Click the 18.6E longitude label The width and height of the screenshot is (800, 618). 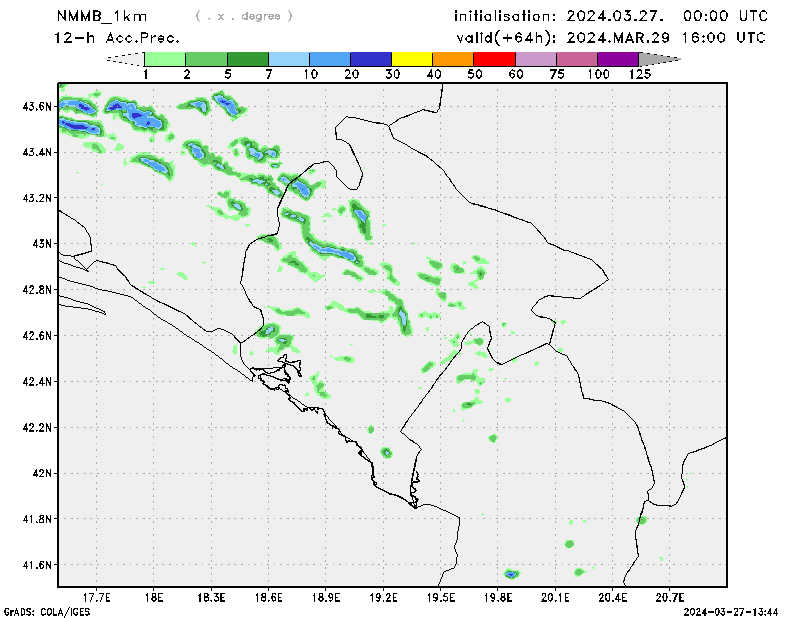(x=268, y=598)
